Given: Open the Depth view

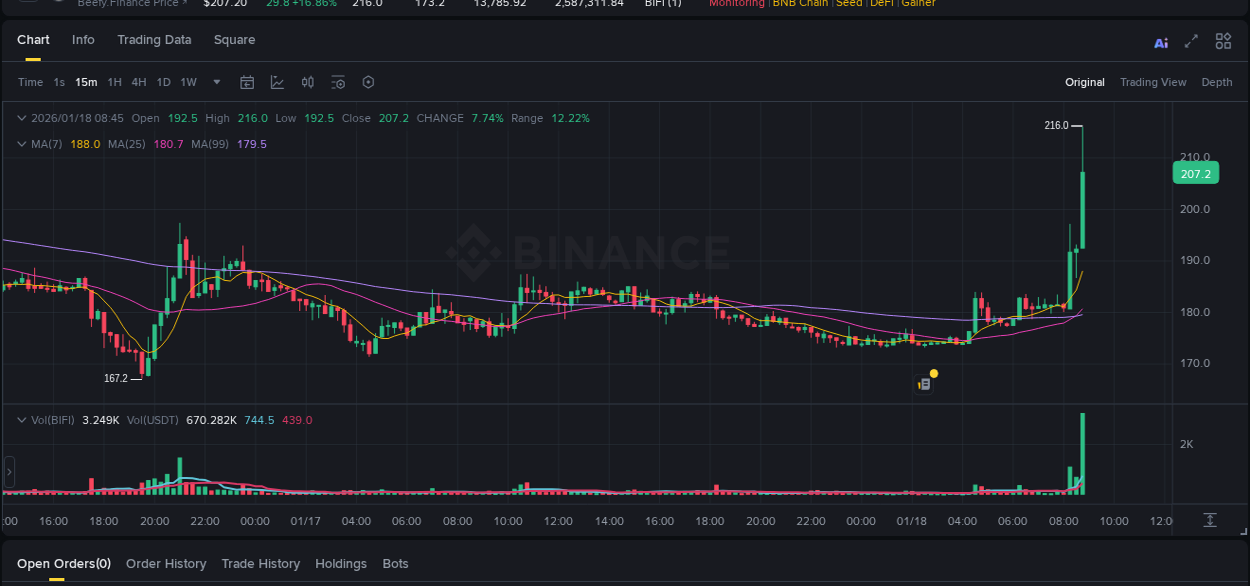Looking at the screenshot, I should (x=1216, y=82).
